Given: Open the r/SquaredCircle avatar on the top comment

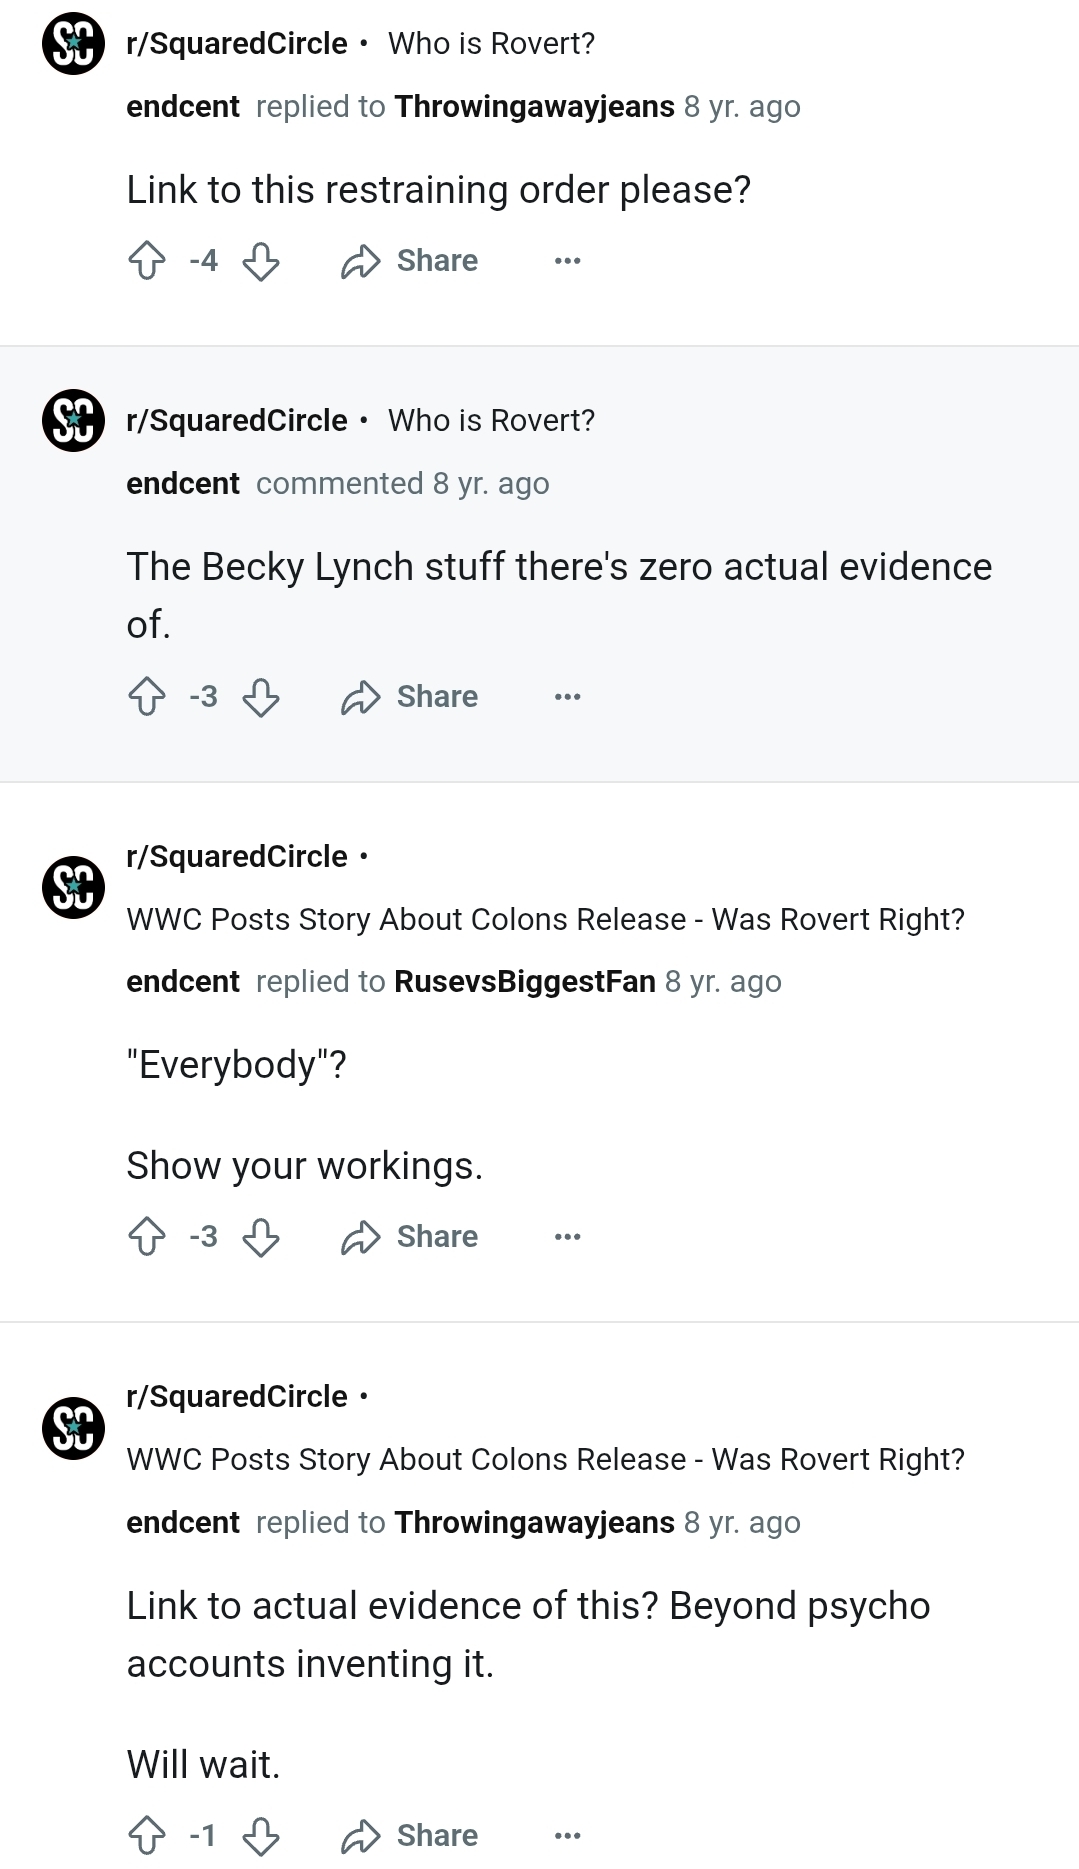Looking at the screenshot, I should click(x=73, y=44).
